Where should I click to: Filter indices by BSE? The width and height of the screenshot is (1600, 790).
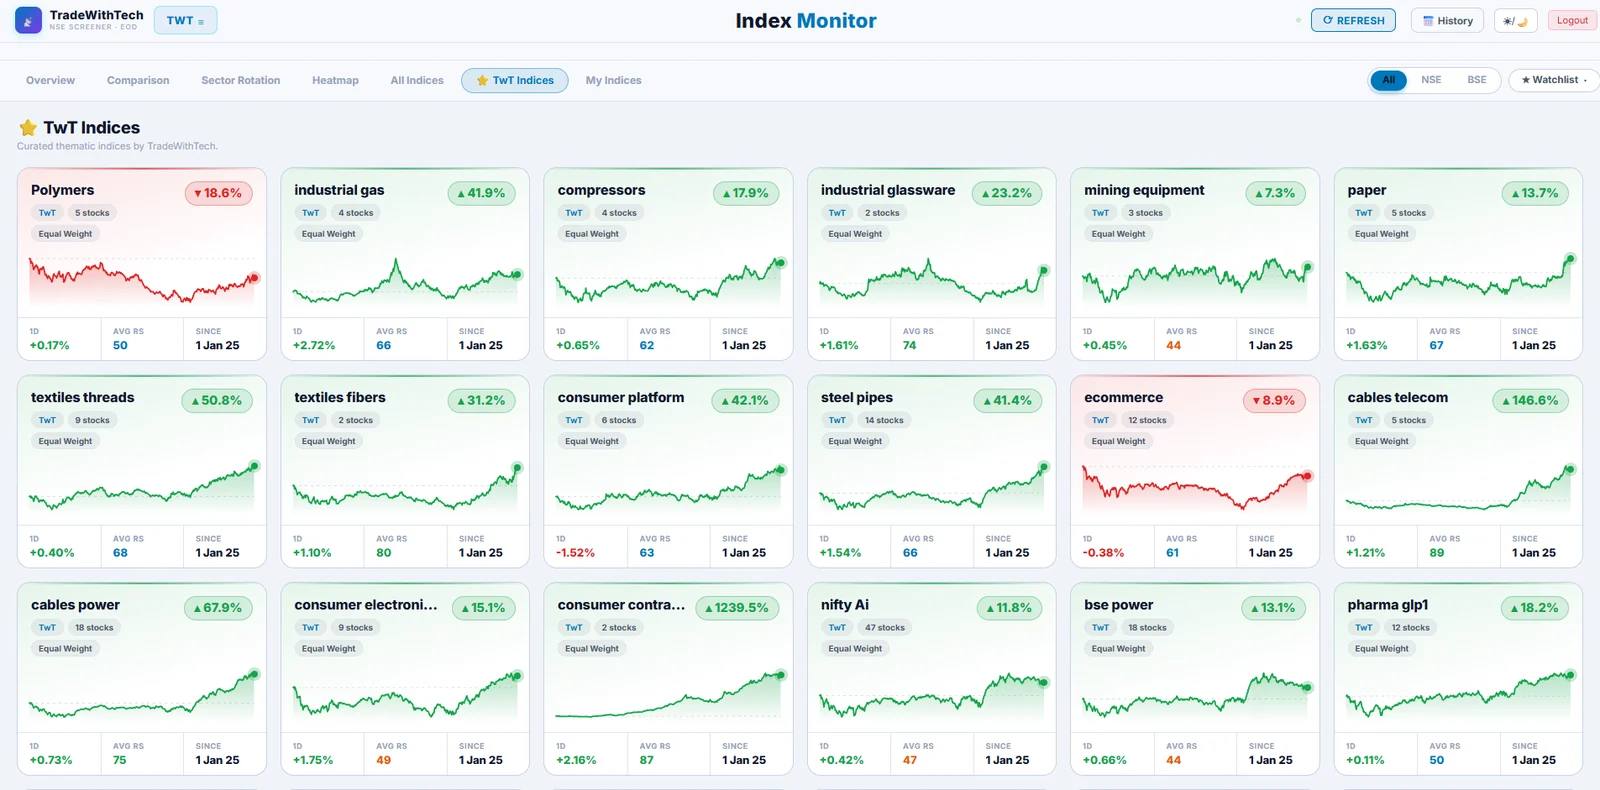pos(1477,80)
